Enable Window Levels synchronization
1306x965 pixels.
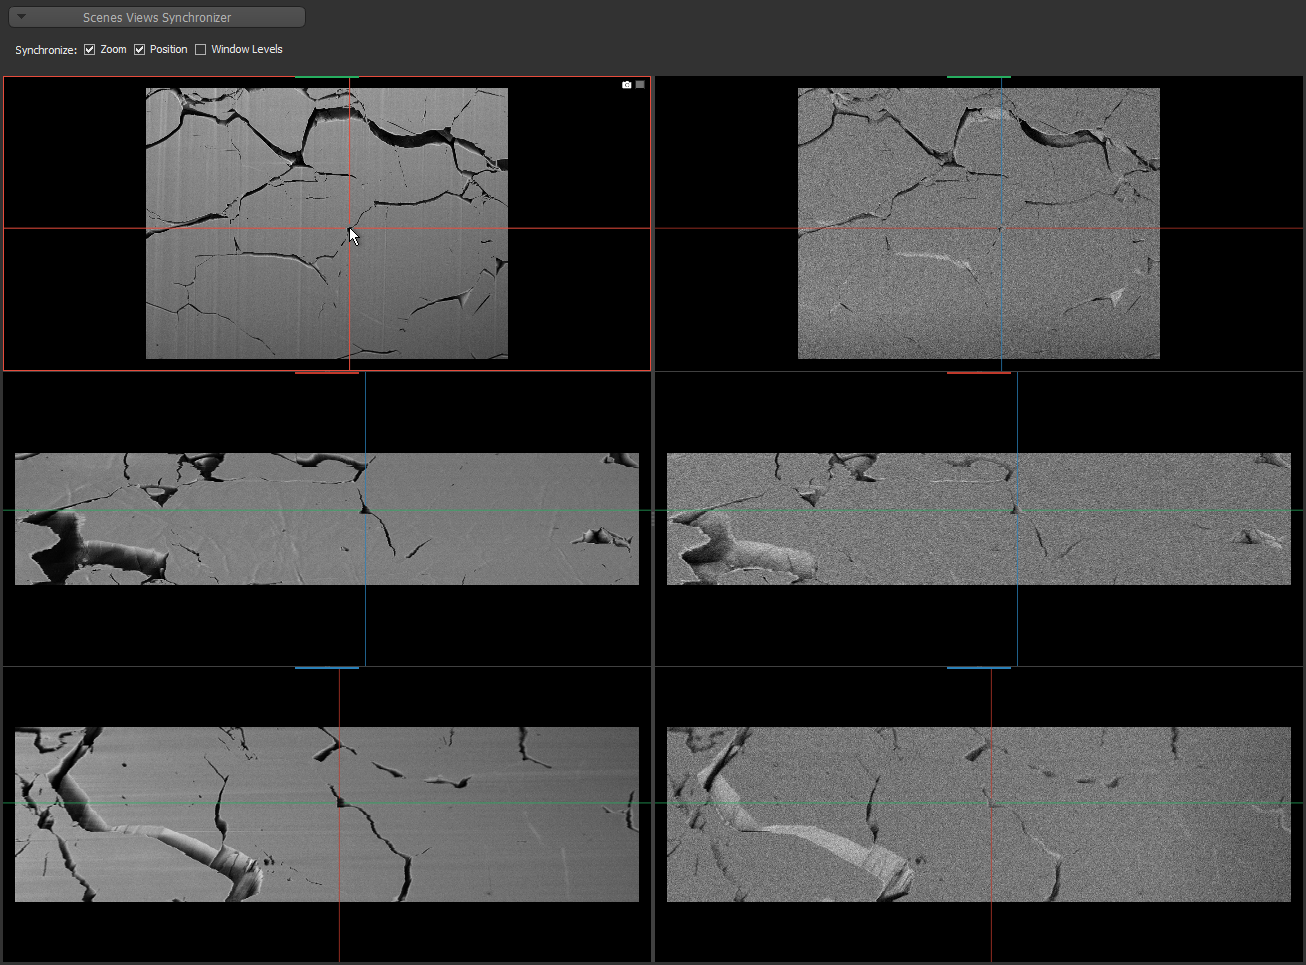coord(201,50)
